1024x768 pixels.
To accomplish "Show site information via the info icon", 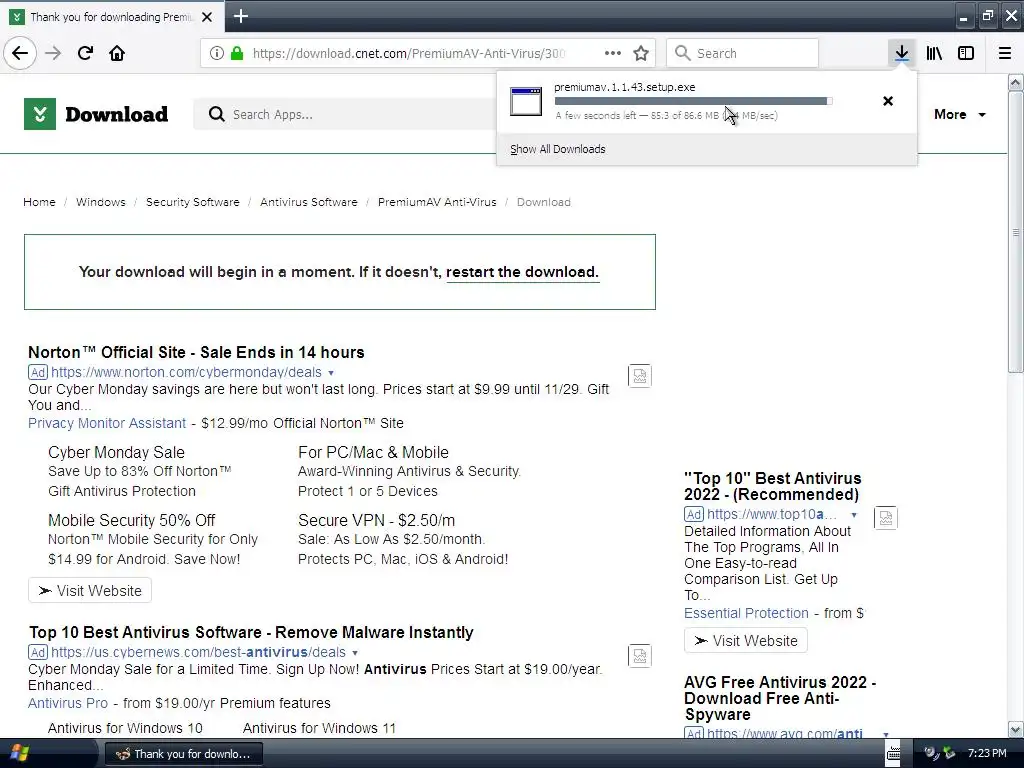I will pos(217,53).
